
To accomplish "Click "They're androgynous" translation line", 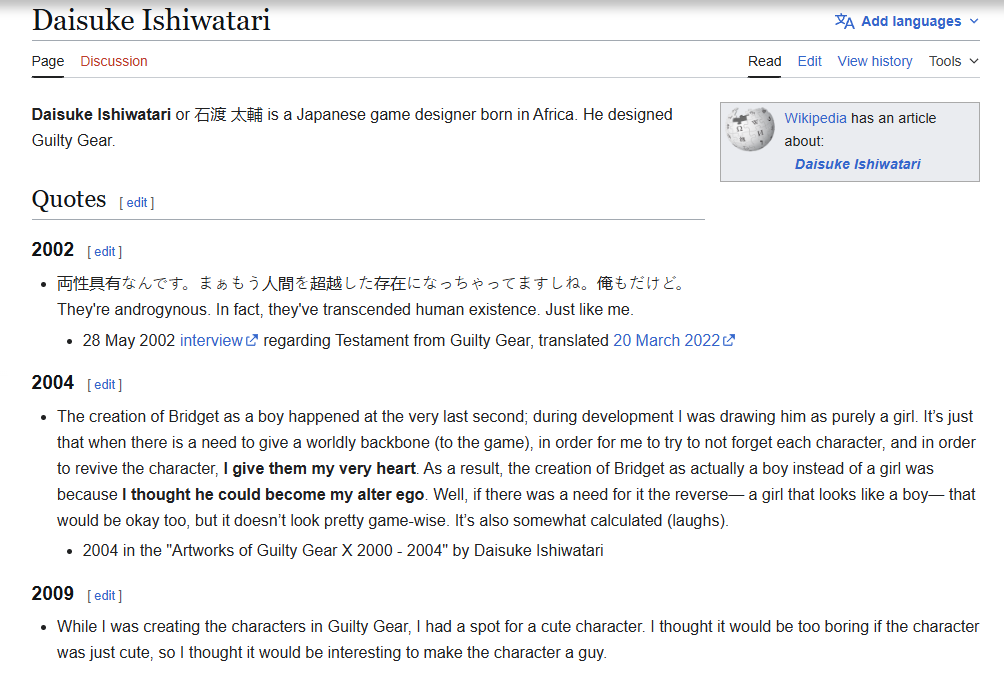I will click(x=345, y=310).
